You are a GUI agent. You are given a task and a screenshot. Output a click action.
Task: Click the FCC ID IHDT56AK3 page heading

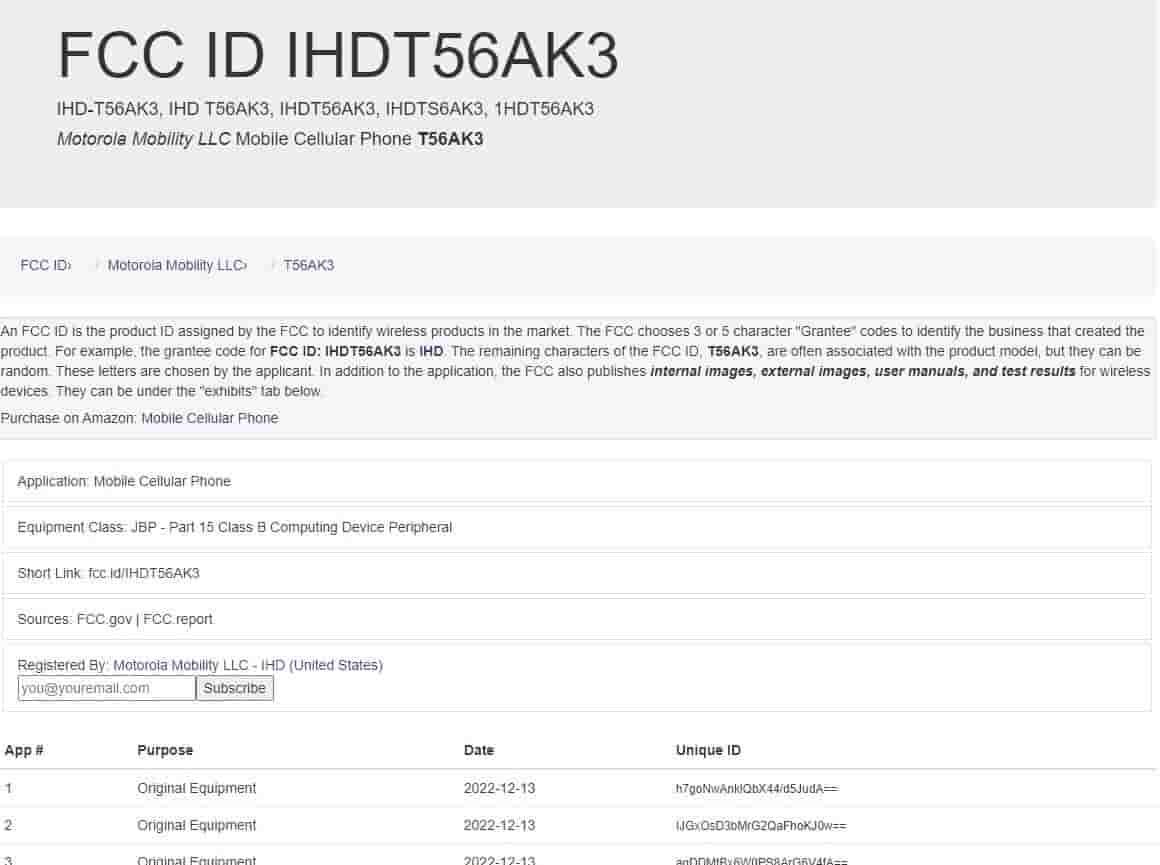pos(338,56)
